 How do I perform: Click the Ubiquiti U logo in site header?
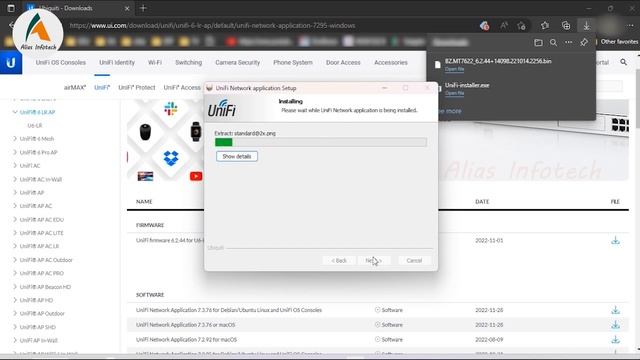click(11, 62)
